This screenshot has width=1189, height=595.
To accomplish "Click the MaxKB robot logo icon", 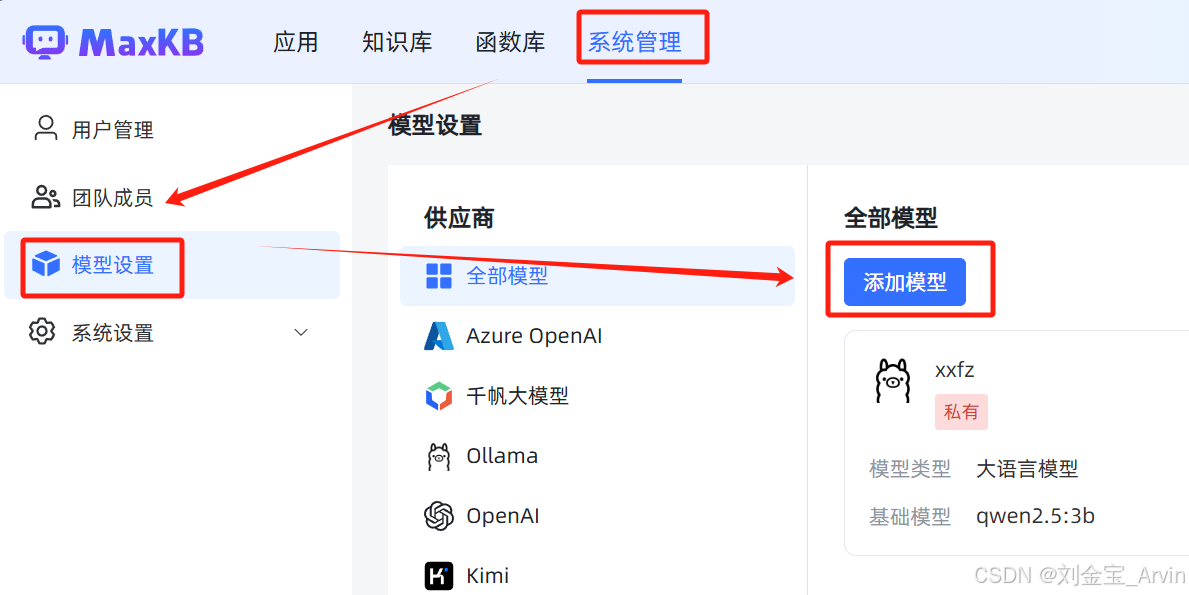I will coord(45,42).
